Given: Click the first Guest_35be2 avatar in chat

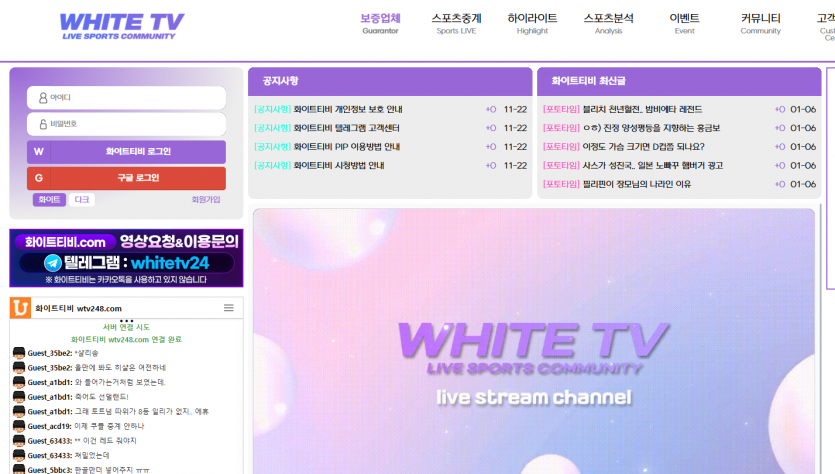Looking at the screenshot, I should tap(18, 353).
